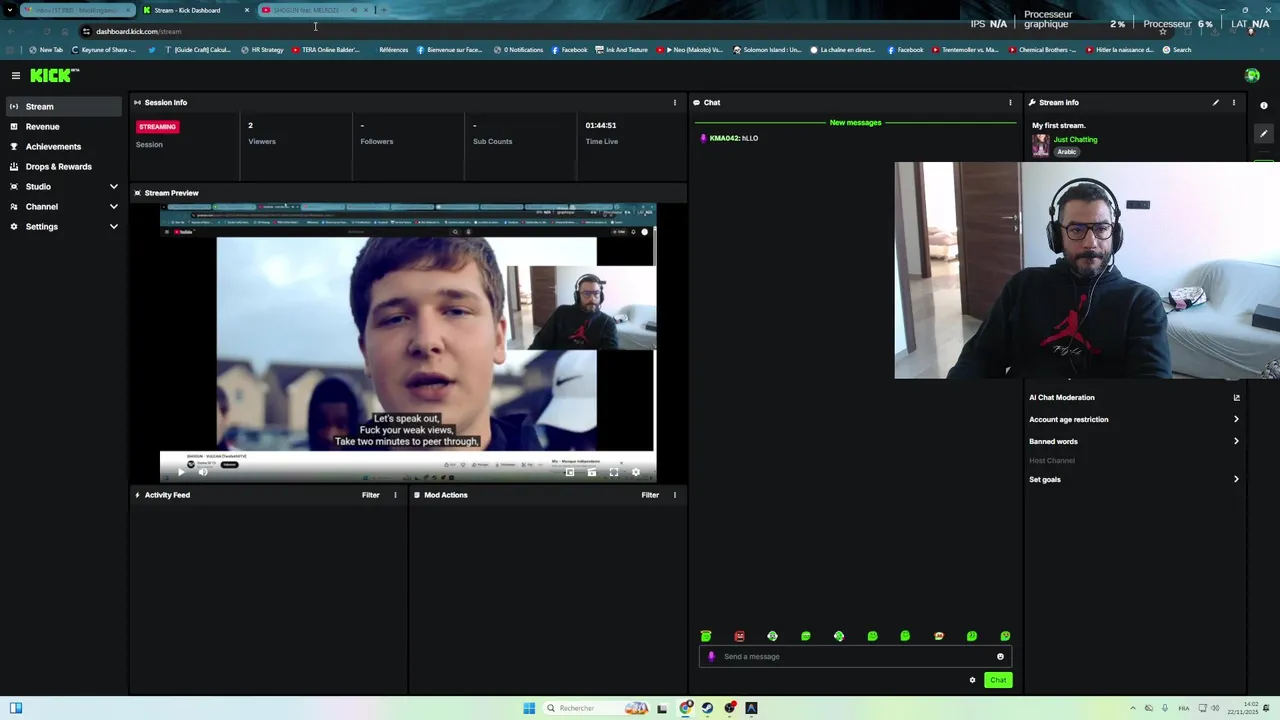1280x720 pixels.
Task: Insert the sixth green smiley emote
Action: tap(872, 636)
